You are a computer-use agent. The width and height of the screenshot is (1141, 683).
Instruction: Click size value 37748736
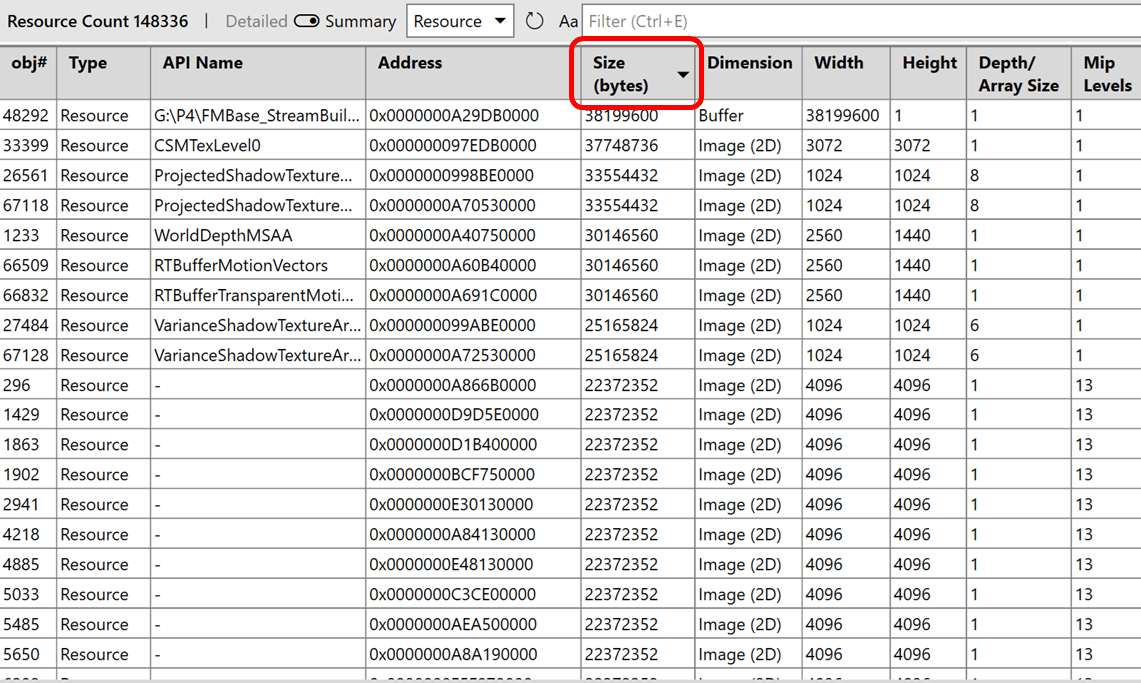(621, 145)
